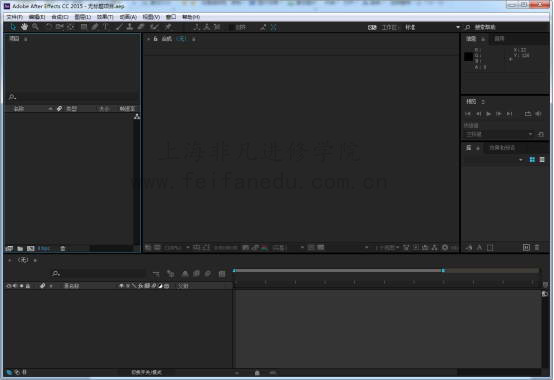Click the Project panel trash delete icon
Screen dimensions: 554x380
pos(63,249)
